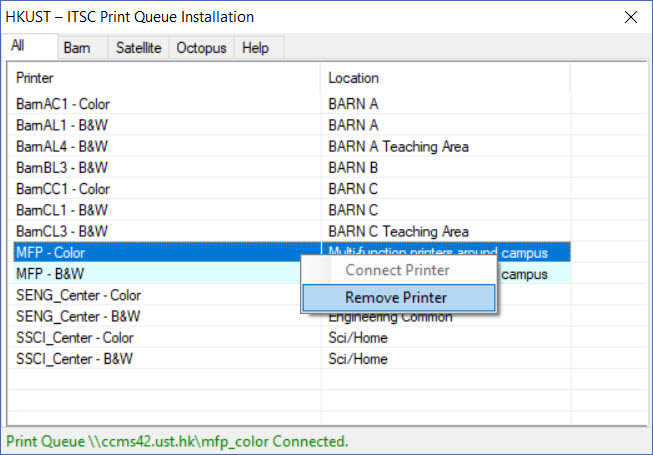Viewport: 653px width, 455px height.
Task: Select SSCI_Center - B&W printer entry
Action: click(x=75, y=358)
